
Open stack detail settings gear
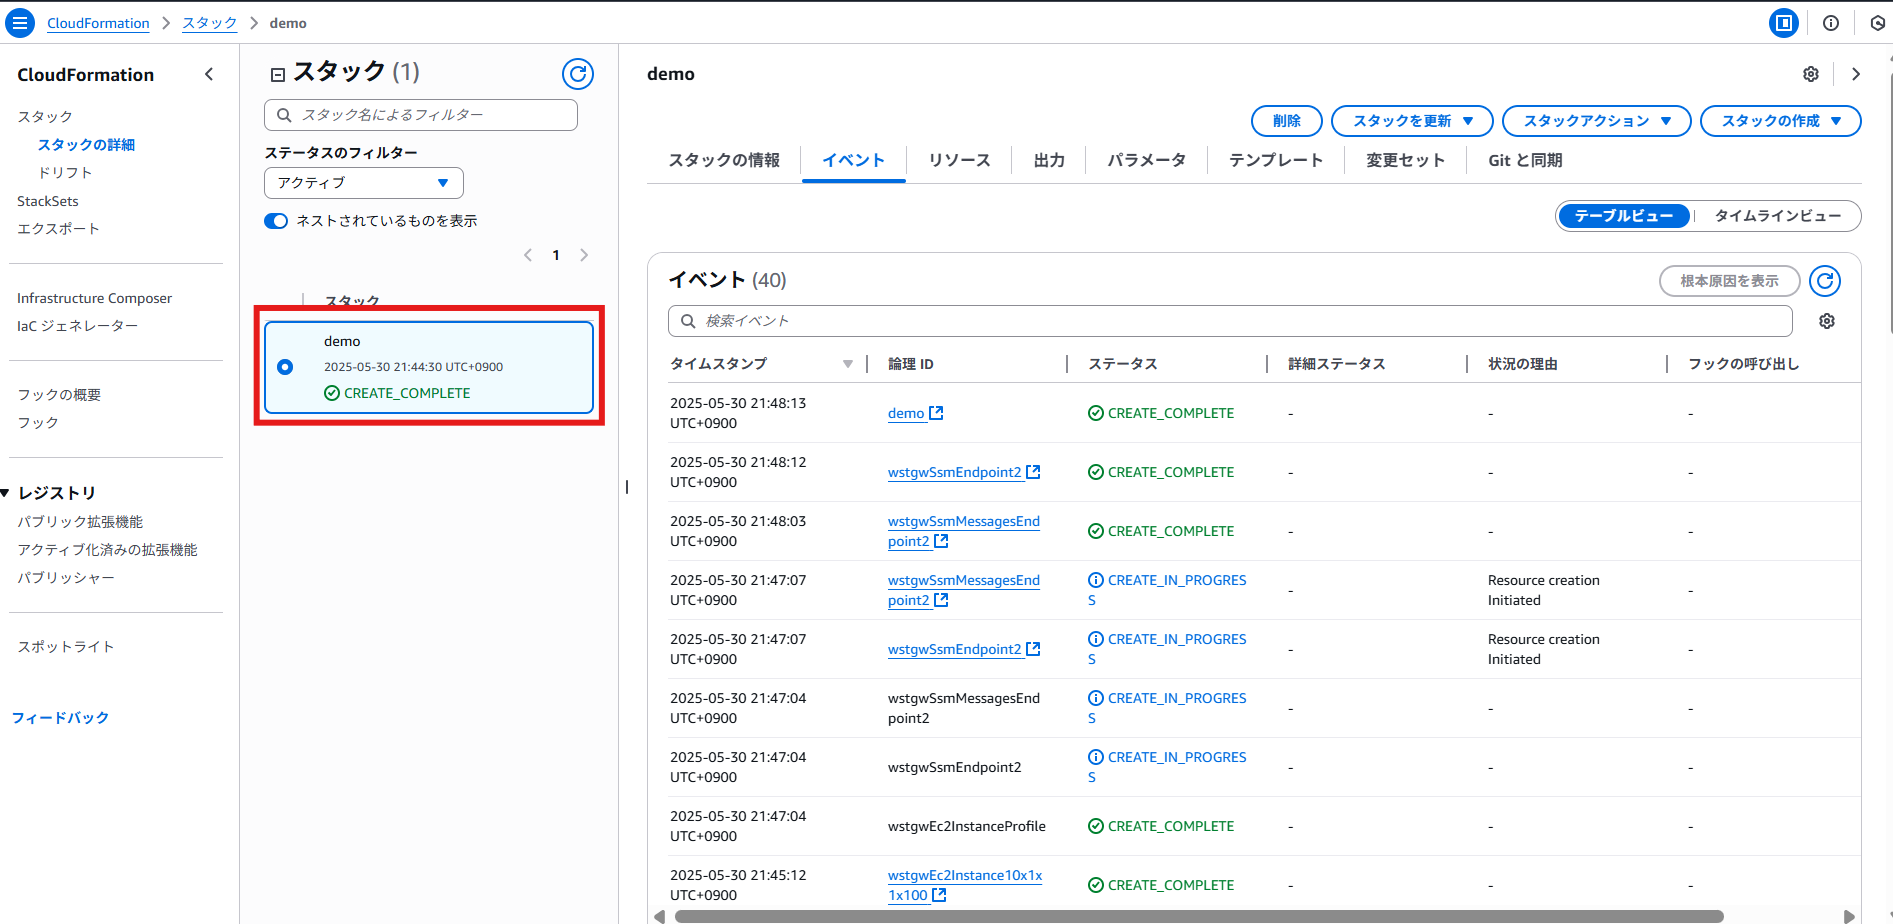click(x=1811, y=74)
